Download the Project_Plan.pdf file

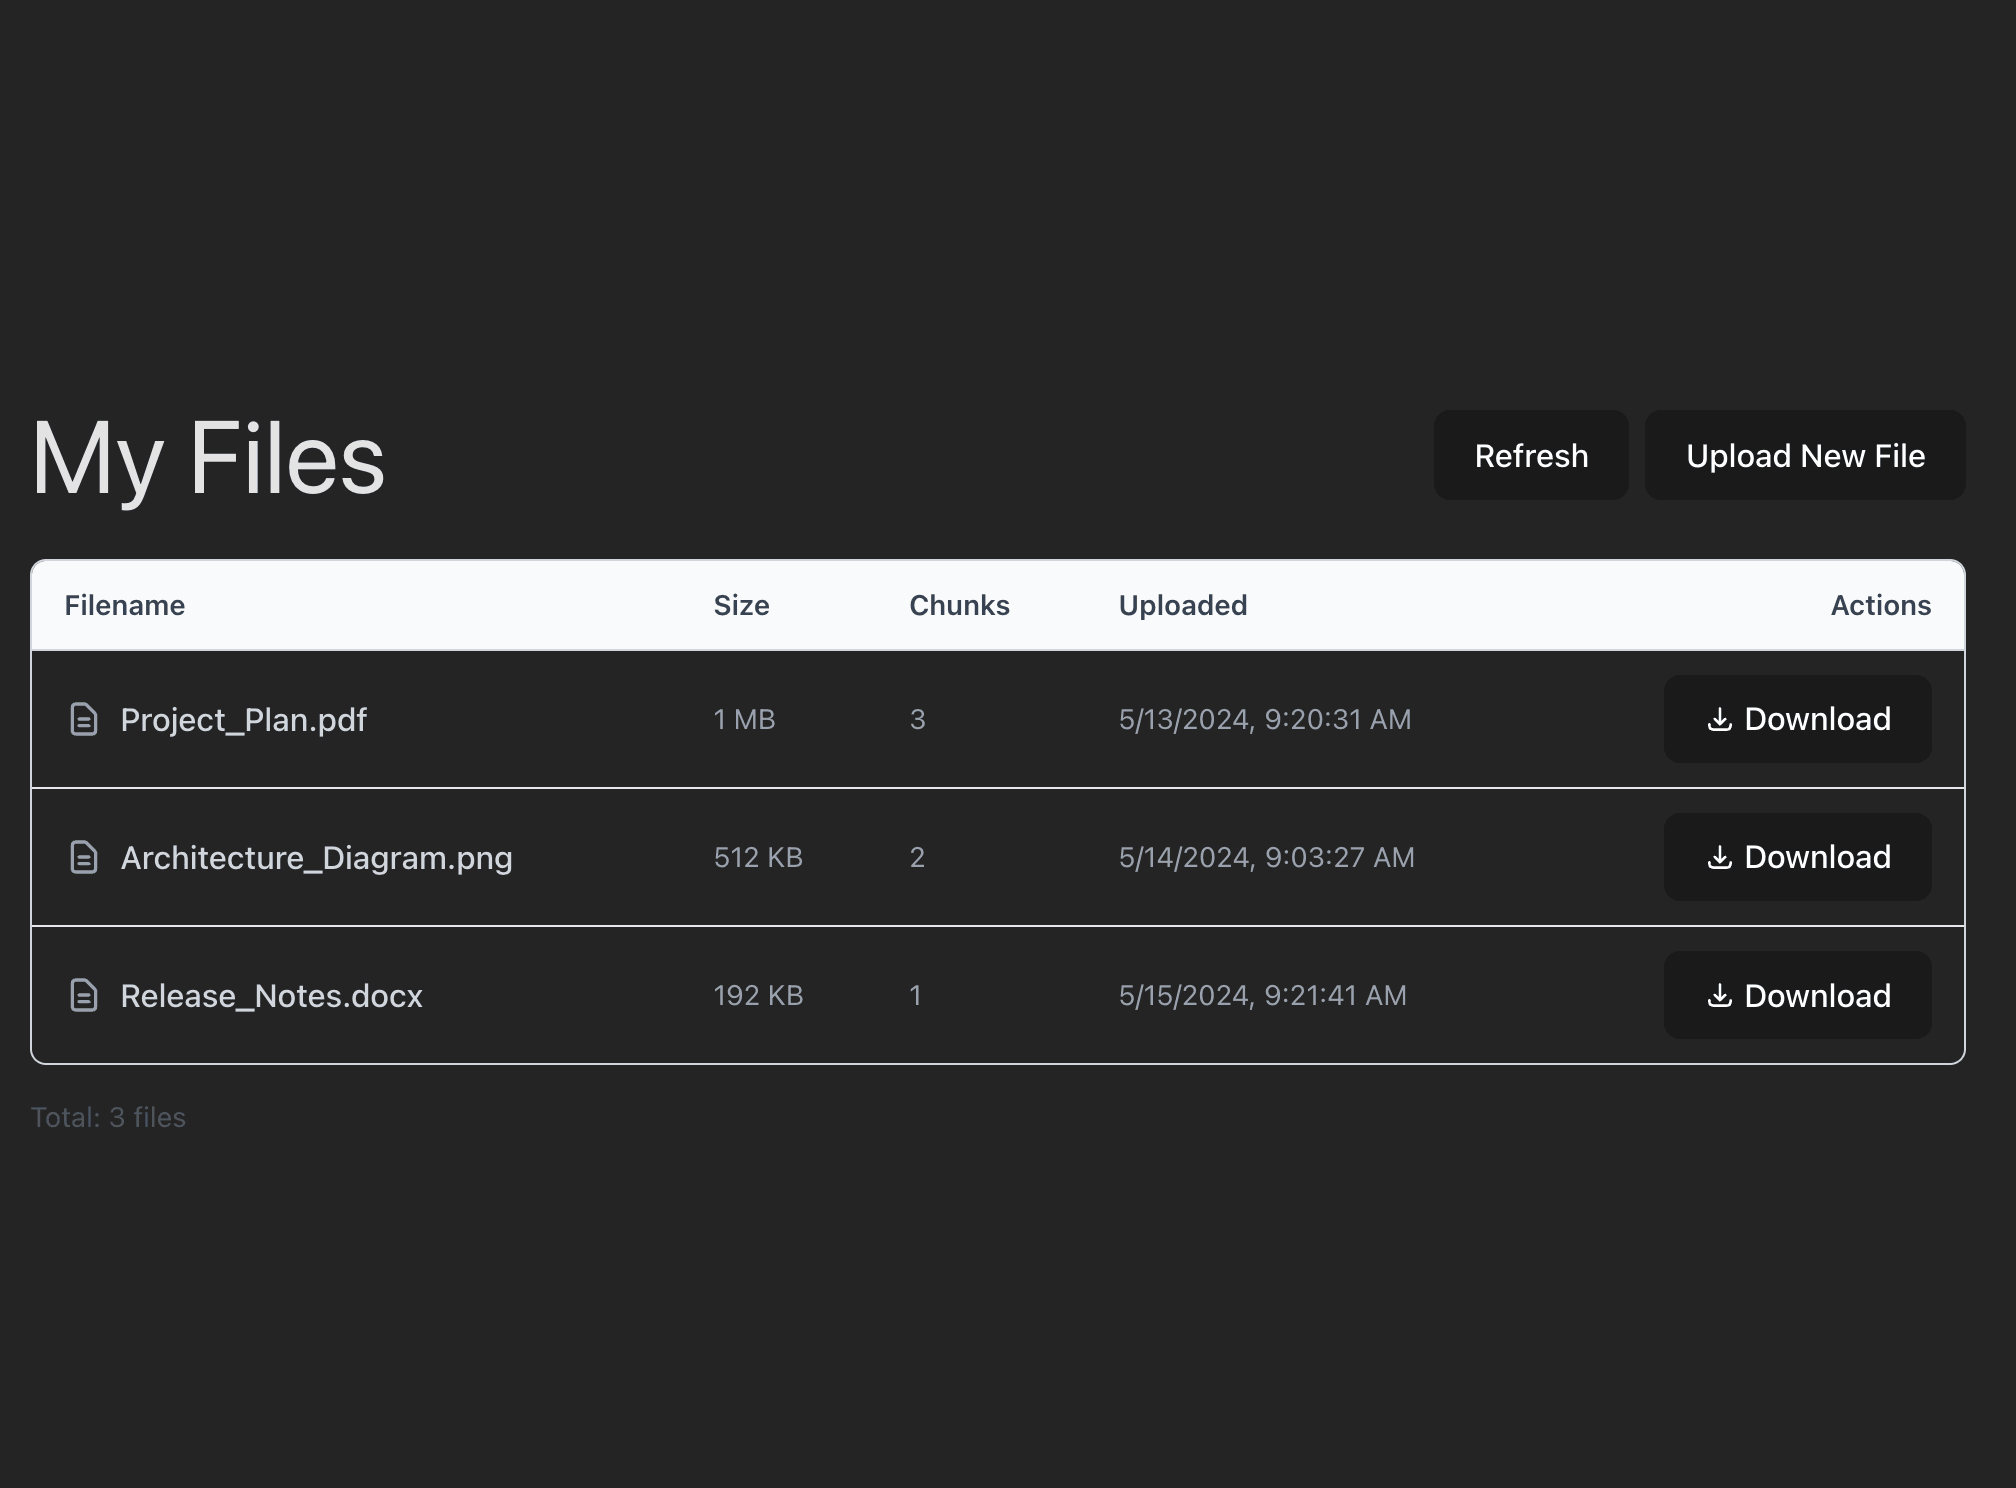[x=1797, y=719]
